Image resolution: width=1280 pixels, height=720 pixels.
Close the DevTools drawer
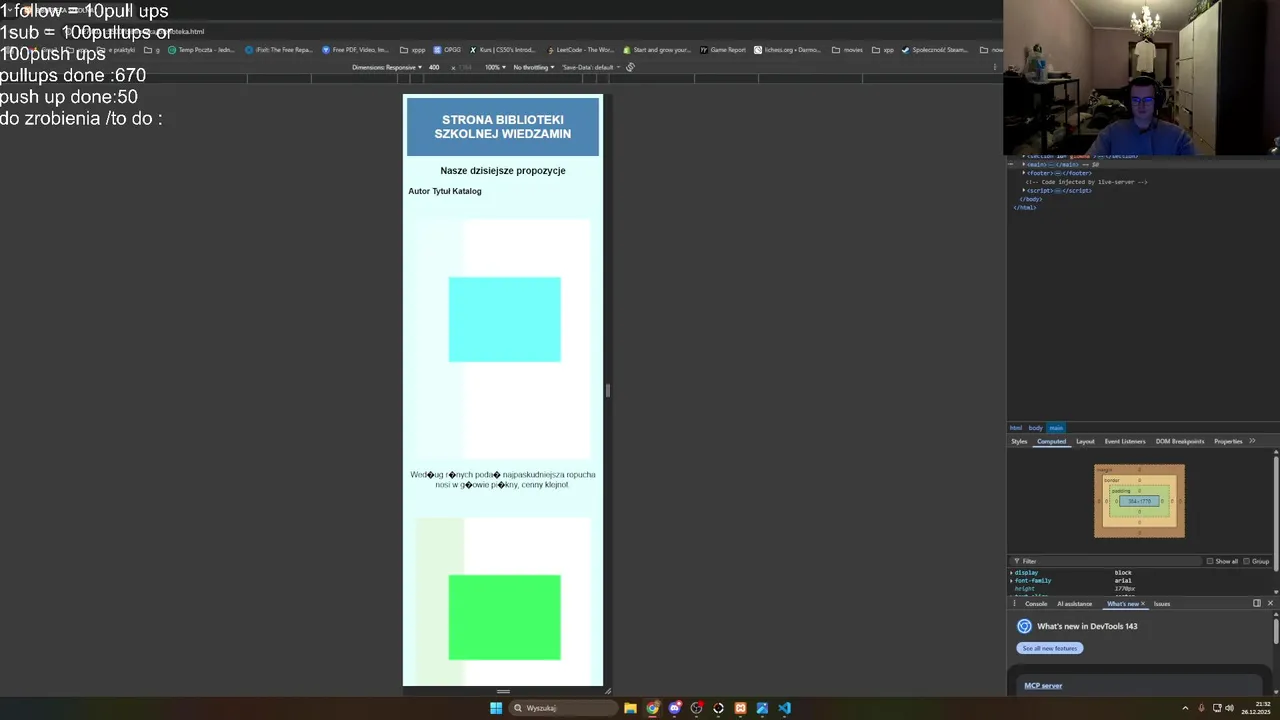(x=1271, y=603)
